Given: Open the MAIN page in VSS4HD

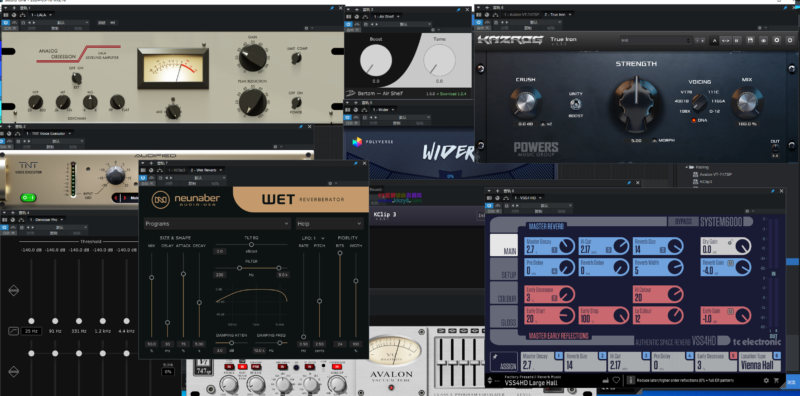Looking at the screenshot, I should click(x=504, y=245).
